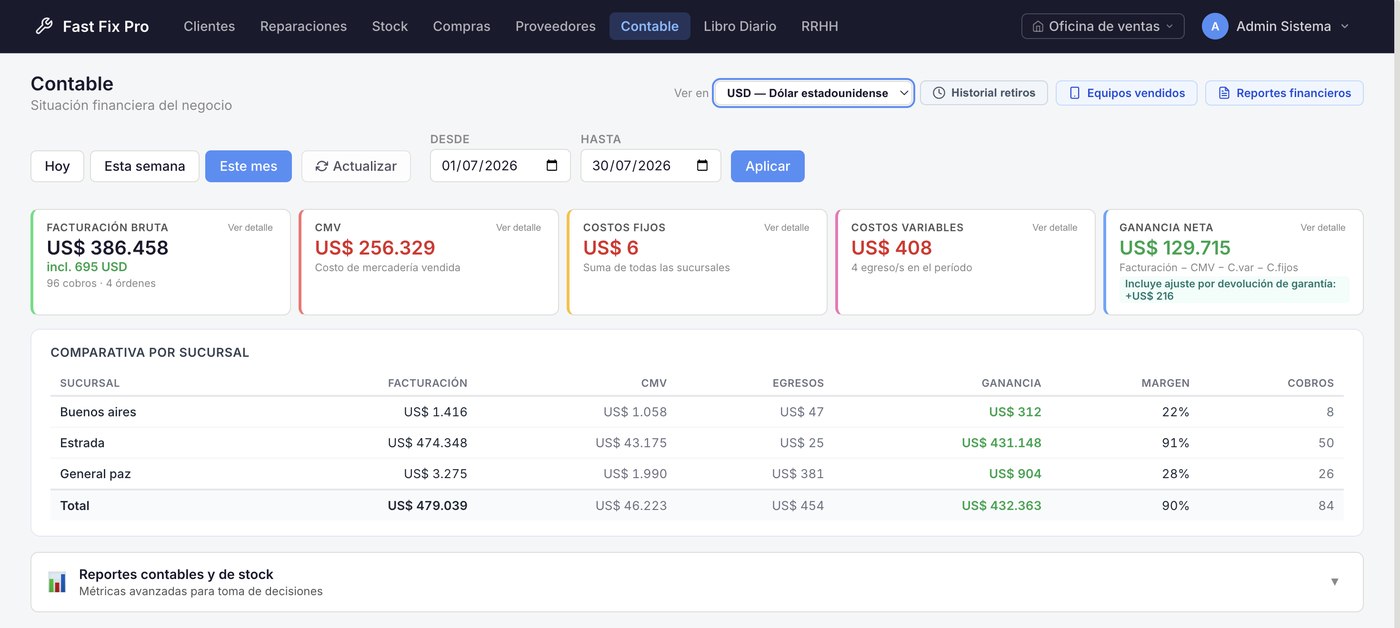Screen dimensions: 1400x628
Task: Click the bar chart icon of Reportes contables
Action: point(57,582)
